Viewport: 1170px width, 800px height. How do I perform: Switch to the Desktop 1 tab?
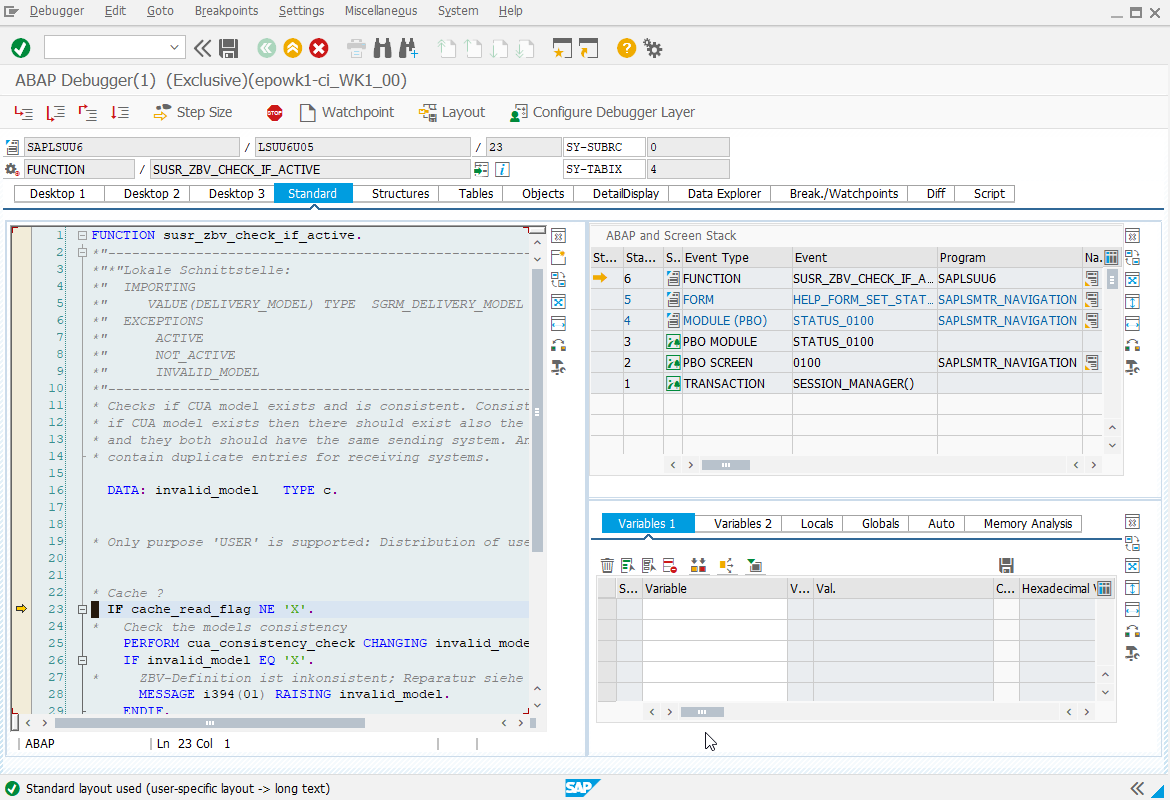coord(58,193)
